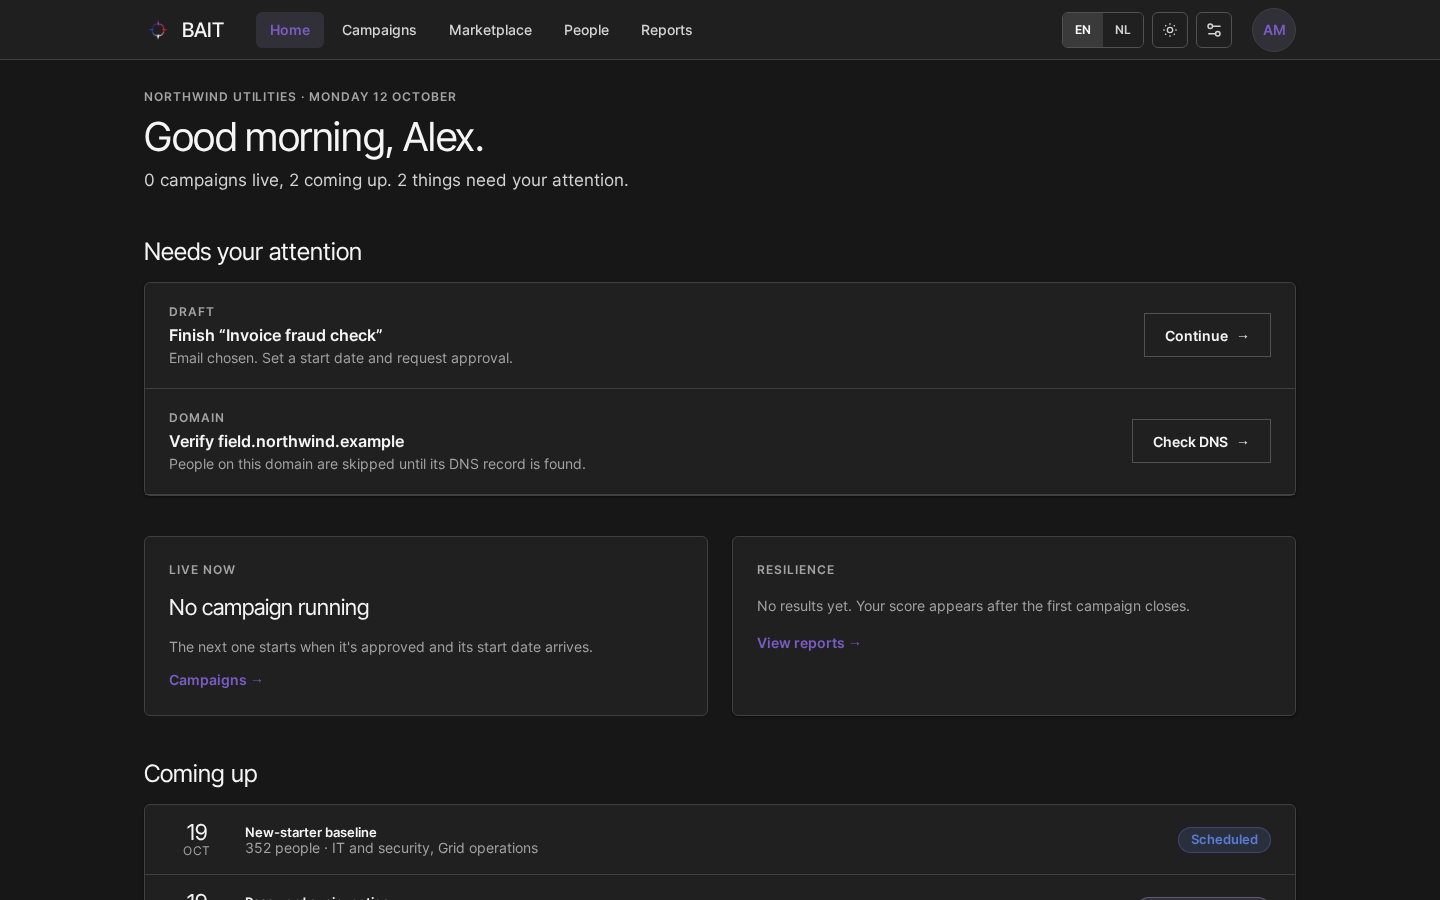Click the "Needs your attention" heading
Screen dimensions: 1440x900
point(253,251)
